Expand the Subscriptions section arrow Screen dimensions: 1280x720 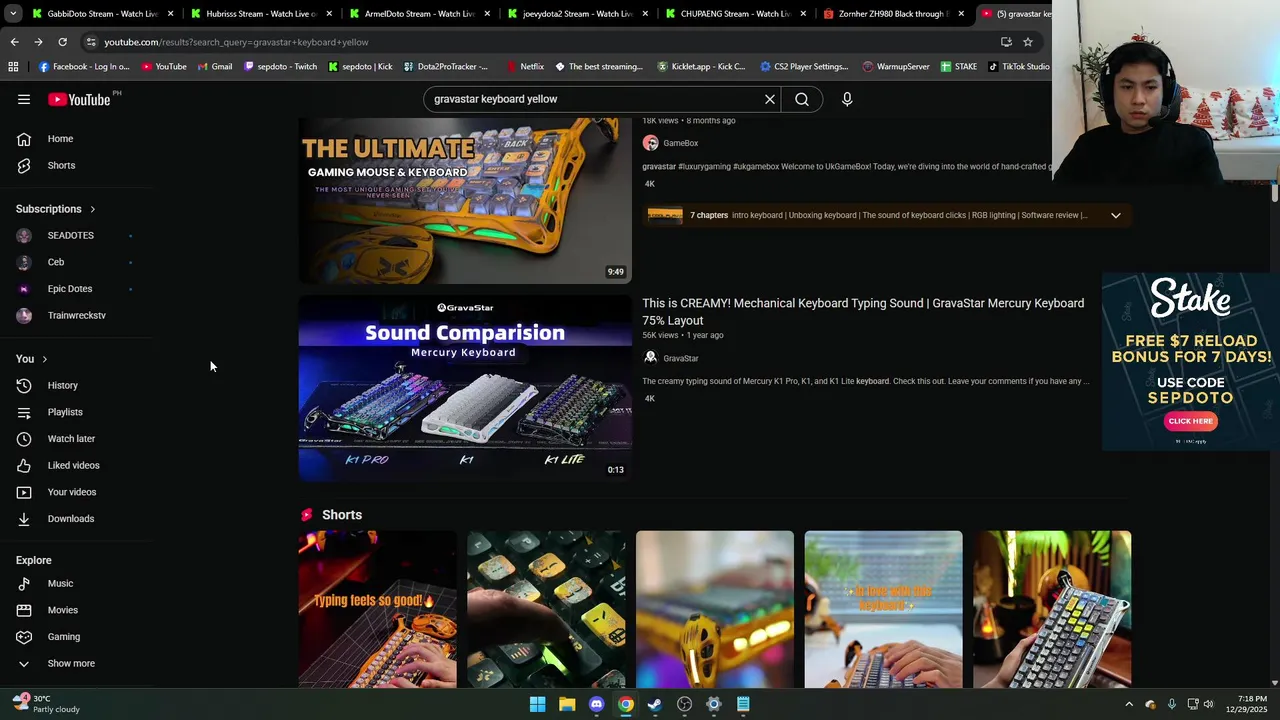[92, 209]
